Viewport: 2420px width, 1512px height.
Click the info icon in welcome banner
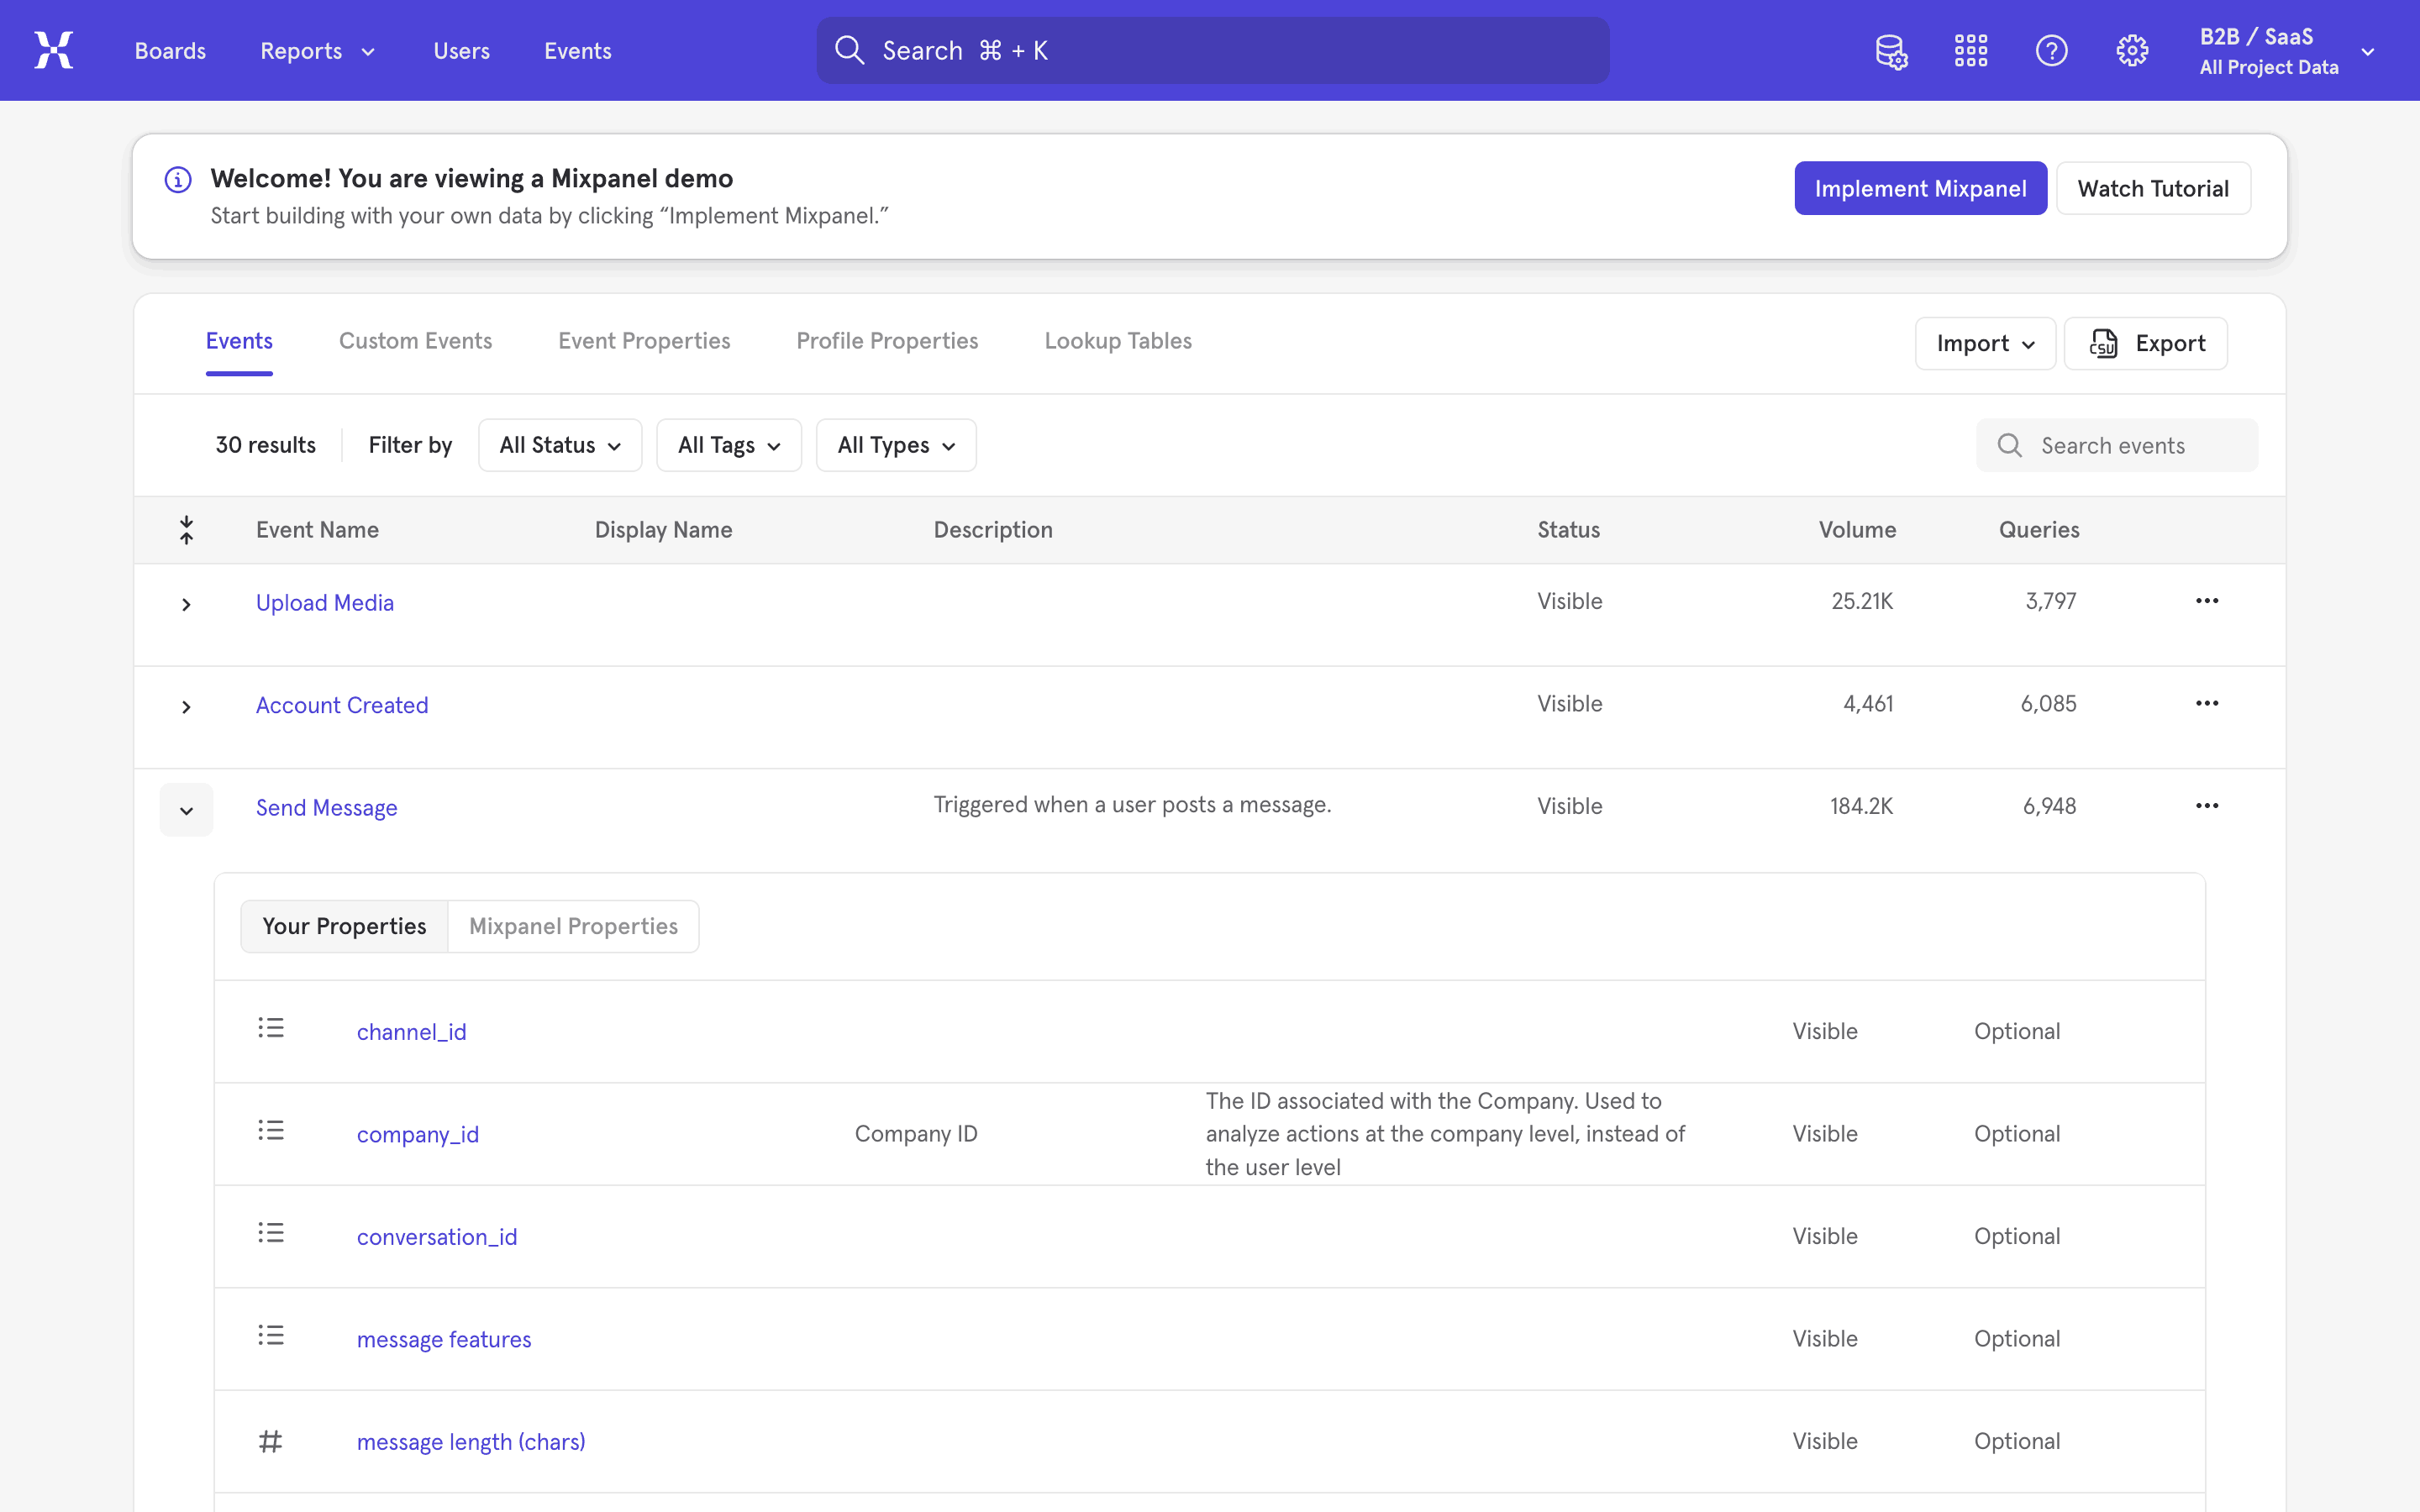click(x=178, y=180)
